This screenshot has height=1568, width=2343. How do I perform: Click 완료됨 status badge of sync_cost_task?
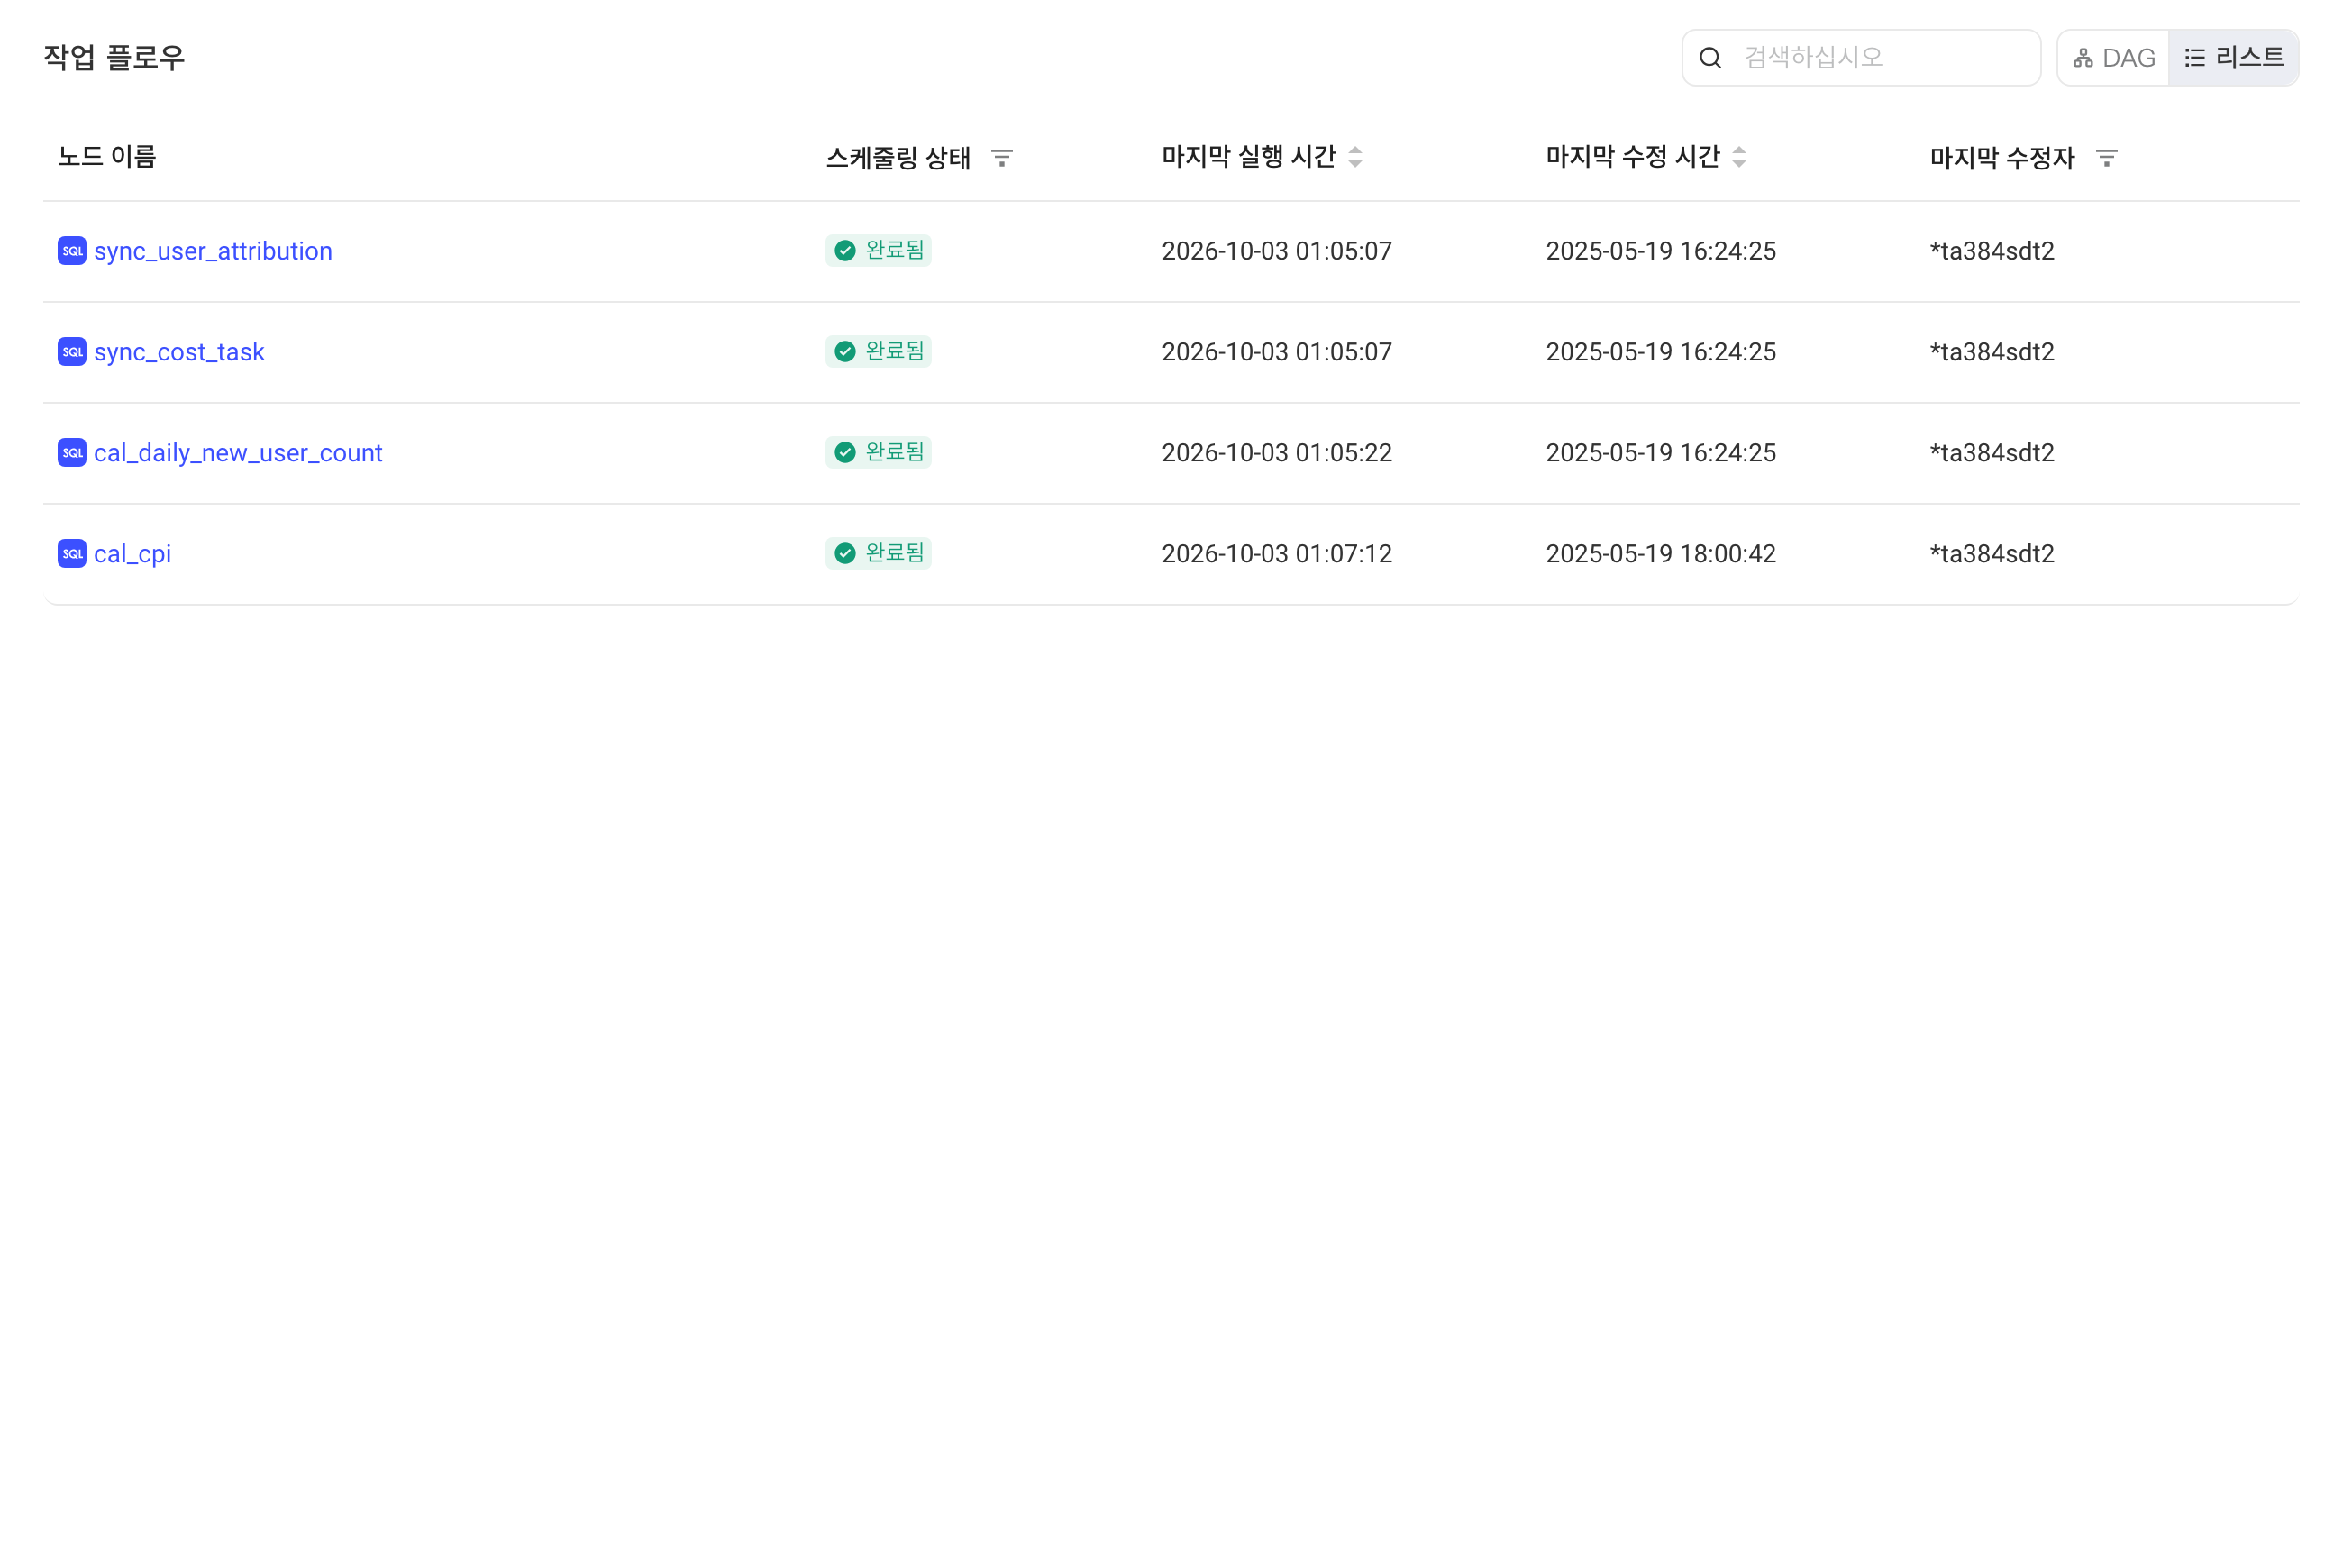click(878, 352)
